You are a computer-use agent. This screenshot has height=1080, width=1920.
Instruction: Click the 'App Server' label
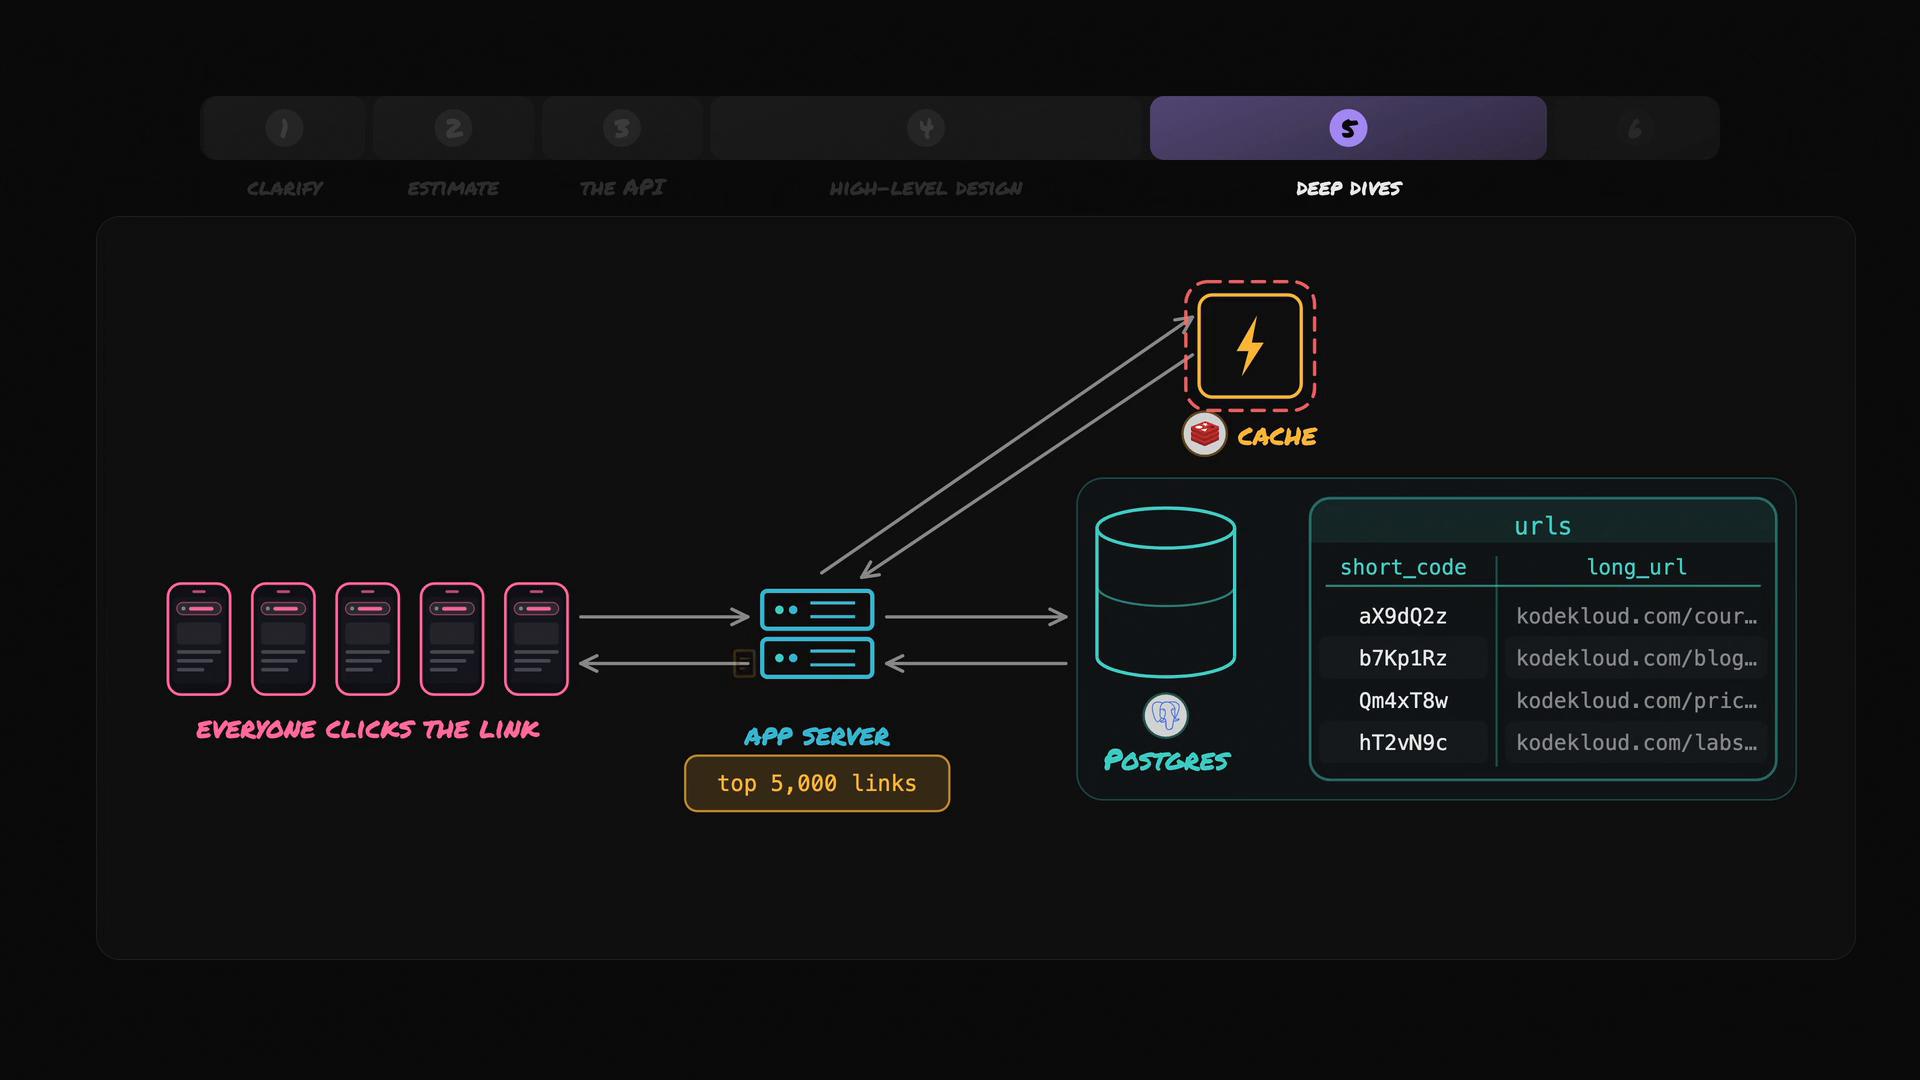pos(817,736)
